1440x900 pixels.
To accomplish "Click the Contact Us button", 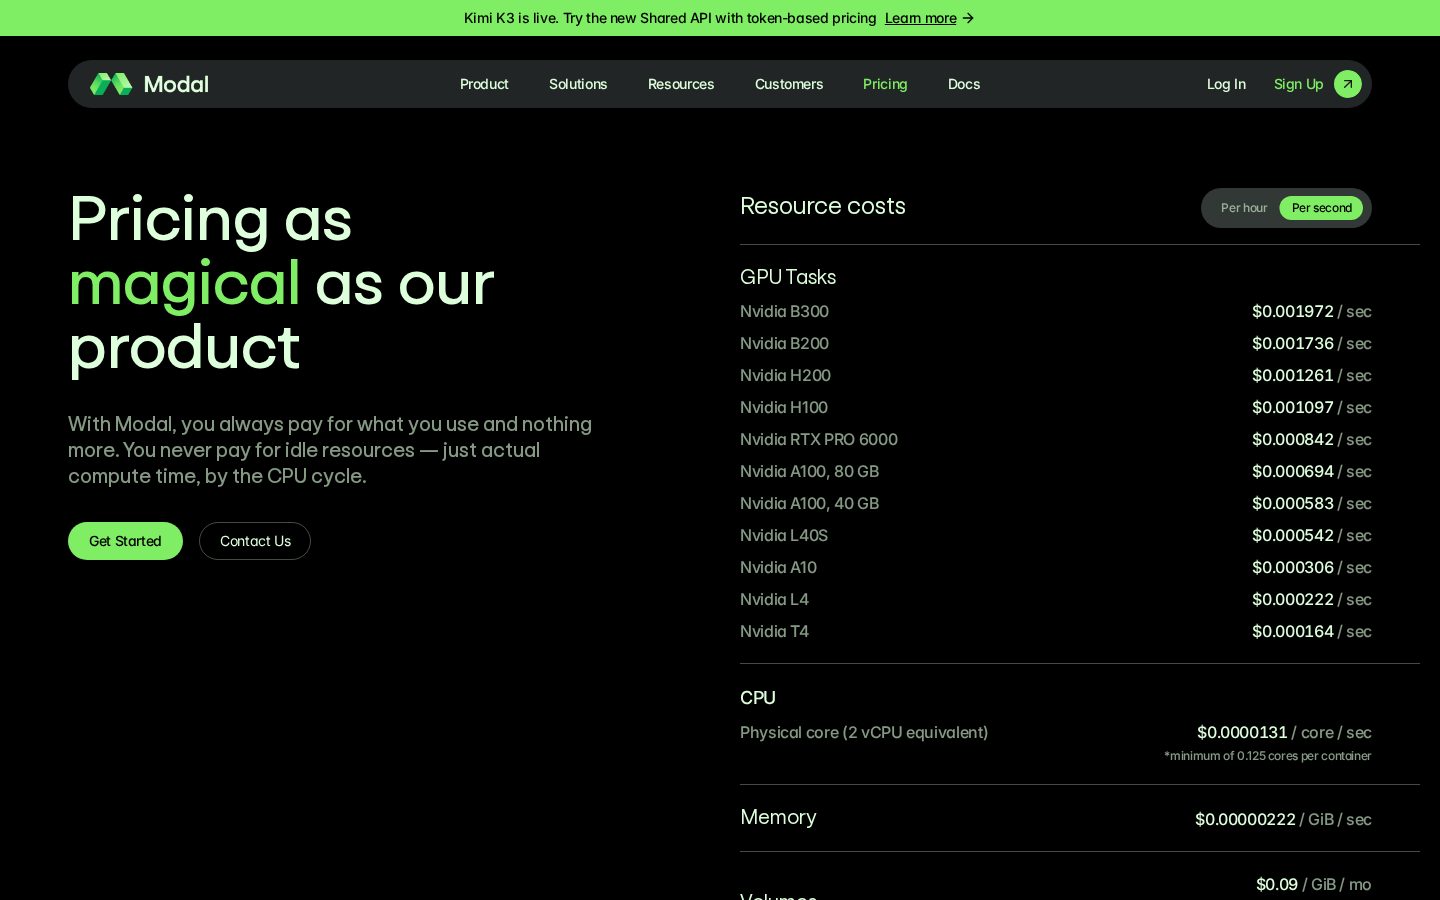I will 255,541.
